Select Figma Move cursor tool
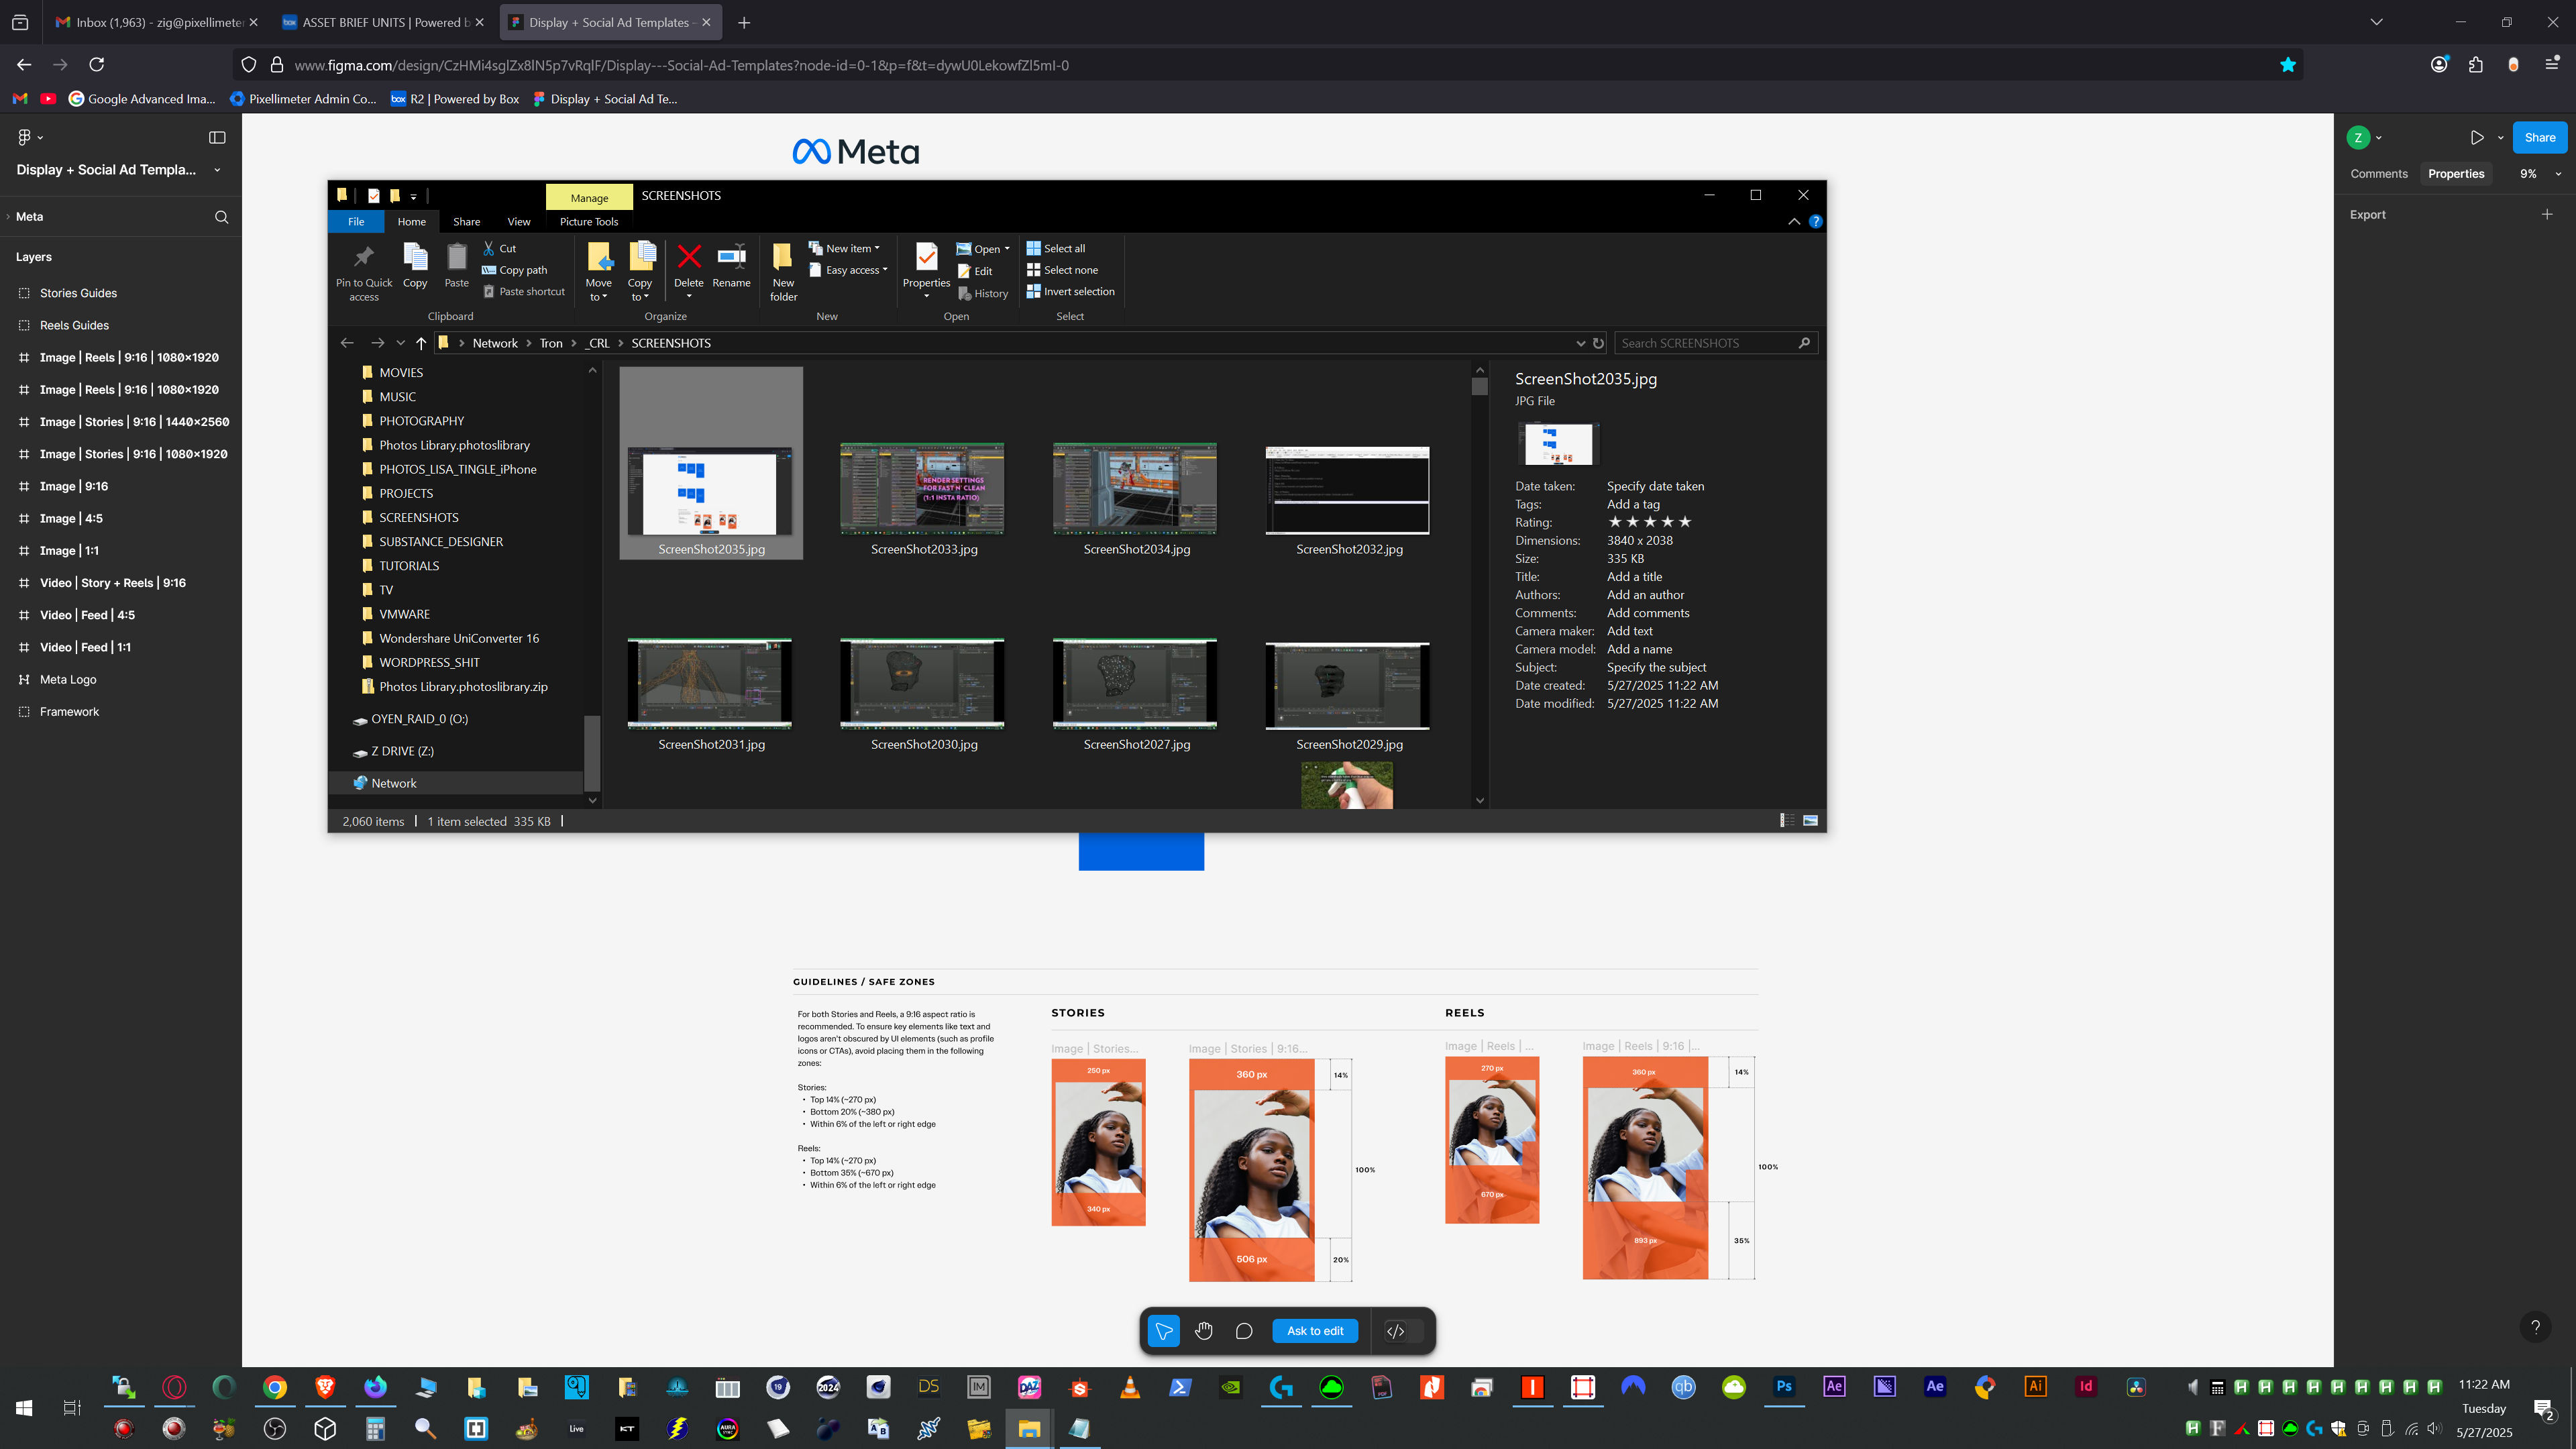 click(1163, 1331)
